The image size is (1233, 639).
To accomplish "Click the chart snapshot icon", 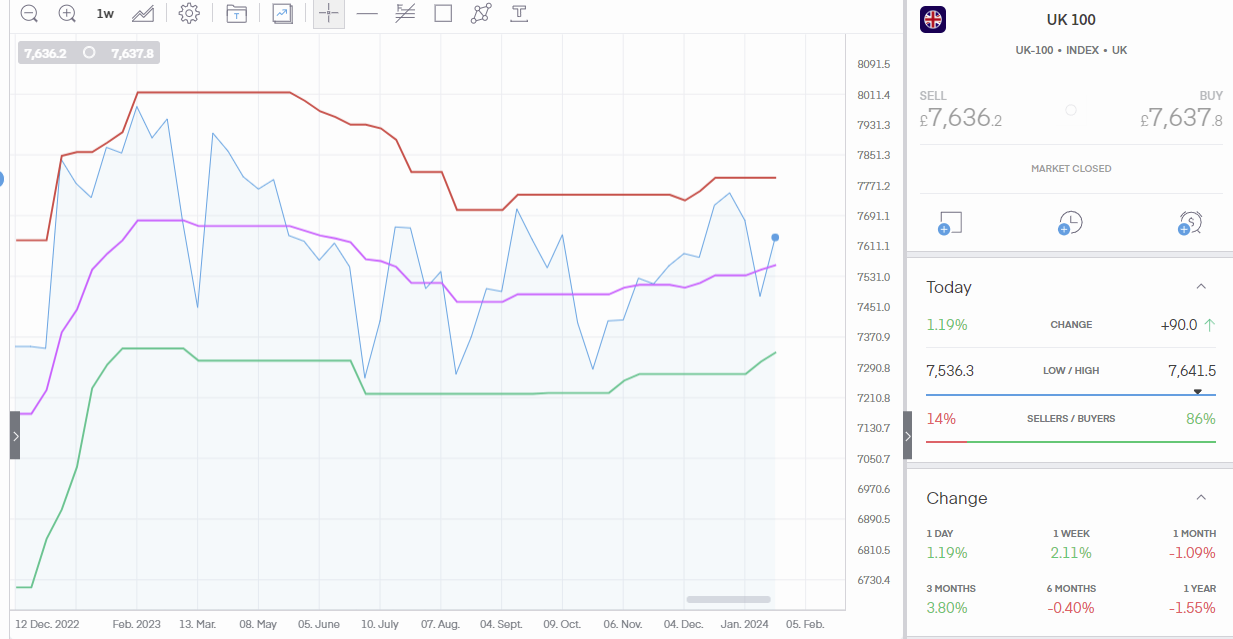I will click(283, 14).
